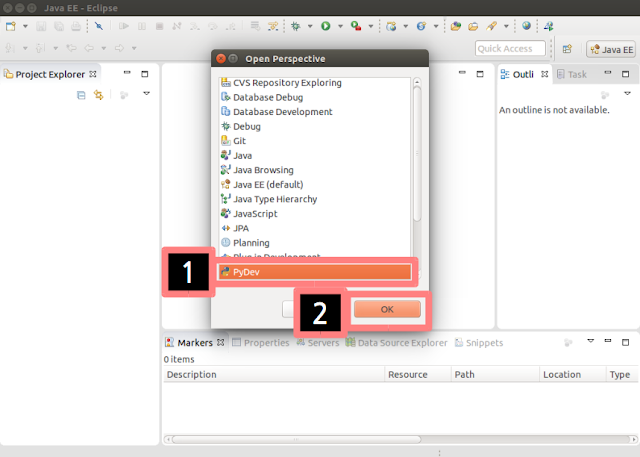Switch to the Java EE perspective button

point(611,49)
